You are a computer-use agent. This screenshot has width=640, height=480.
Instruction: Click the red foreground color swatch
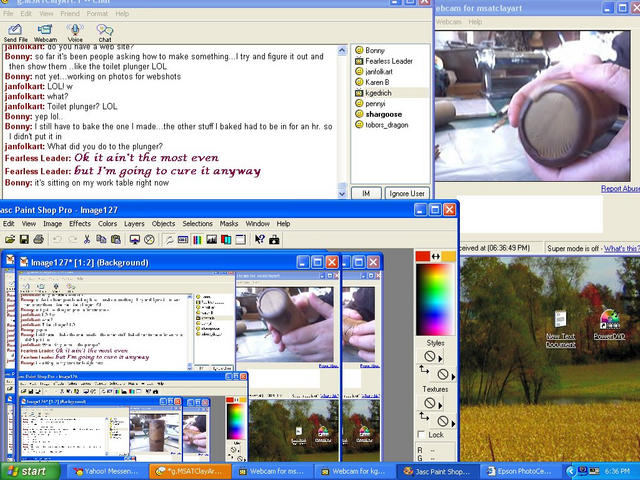pyautogui.click(x=423, y=256)
